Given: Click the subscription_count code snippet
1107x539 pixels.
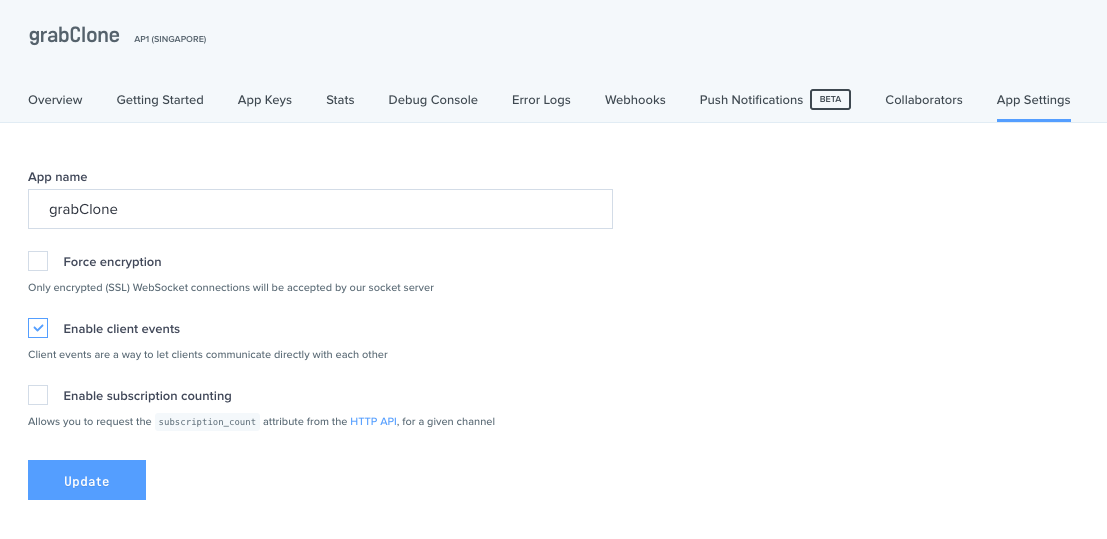Looking at the screenshot, I should [x=207, y=422].
